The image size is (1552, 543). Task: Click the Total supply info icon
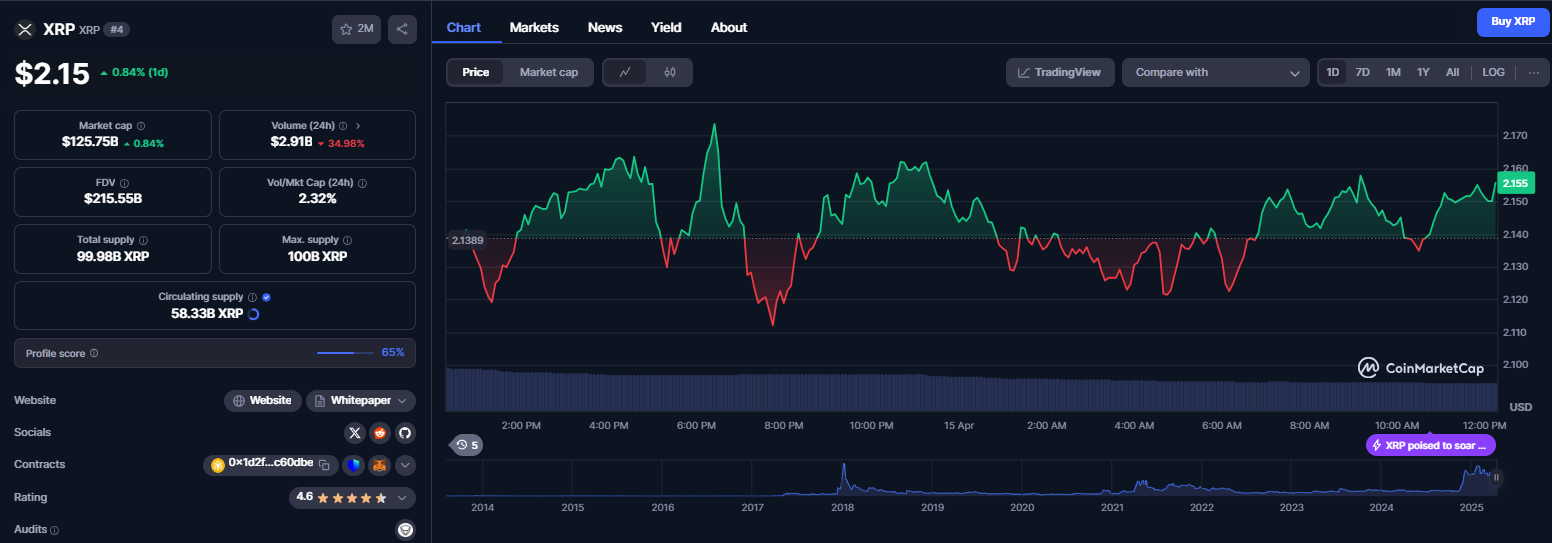click(x=143, y=240)
